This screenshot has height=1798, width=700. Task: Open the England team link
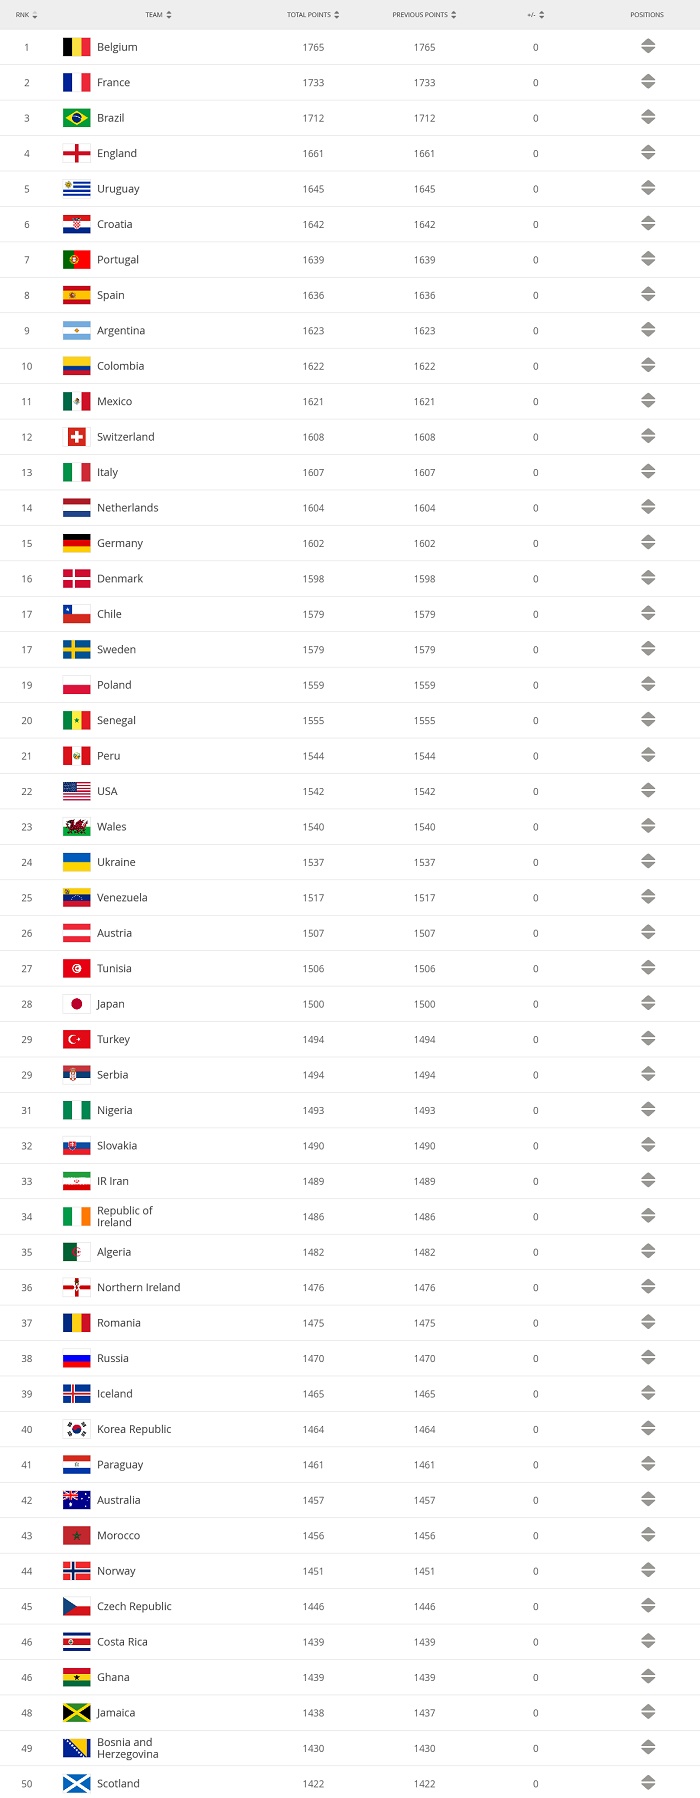[117, 153]
